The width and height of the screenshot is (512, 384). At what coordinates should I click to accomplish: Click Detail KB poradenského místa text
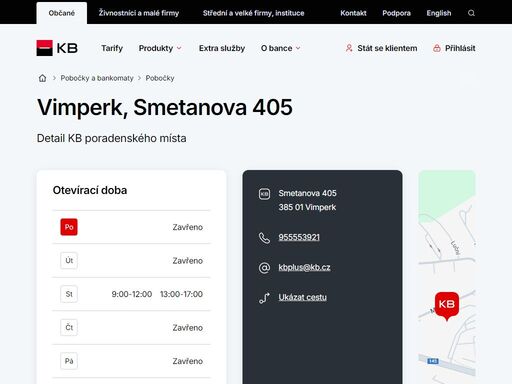(111, 138)
